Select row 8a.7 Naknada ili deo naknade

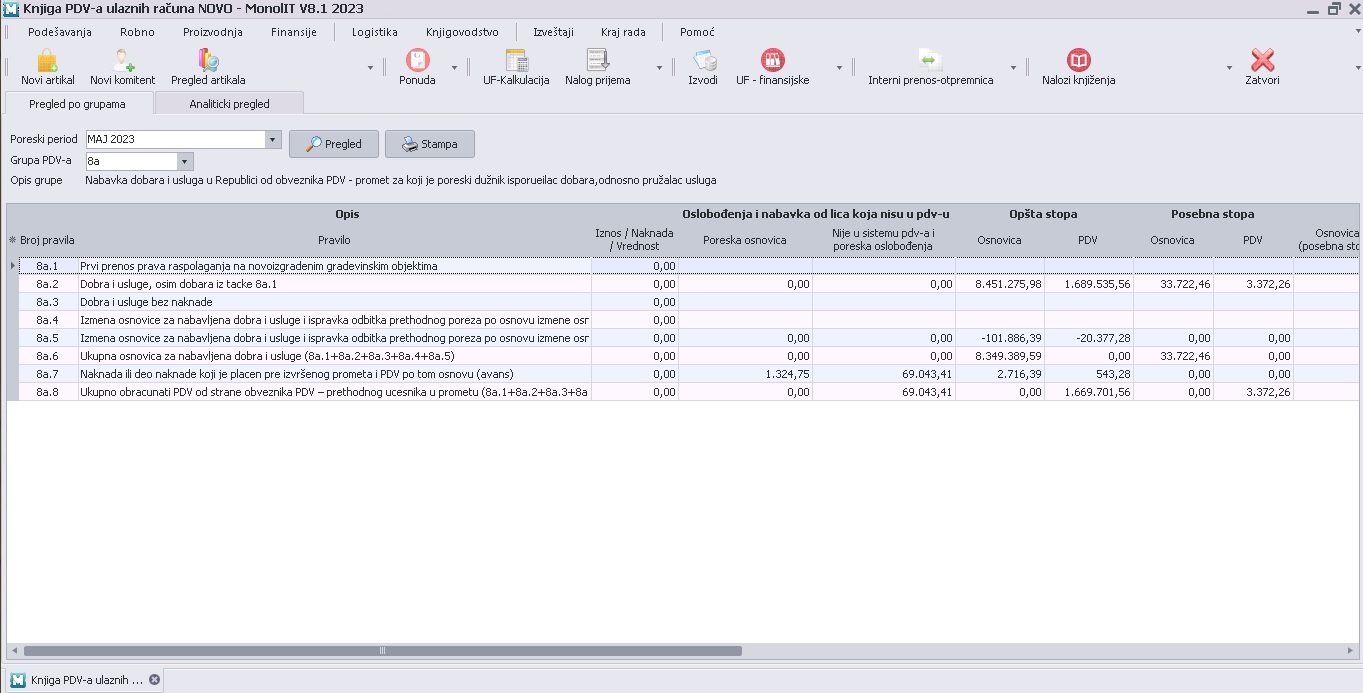334,374
